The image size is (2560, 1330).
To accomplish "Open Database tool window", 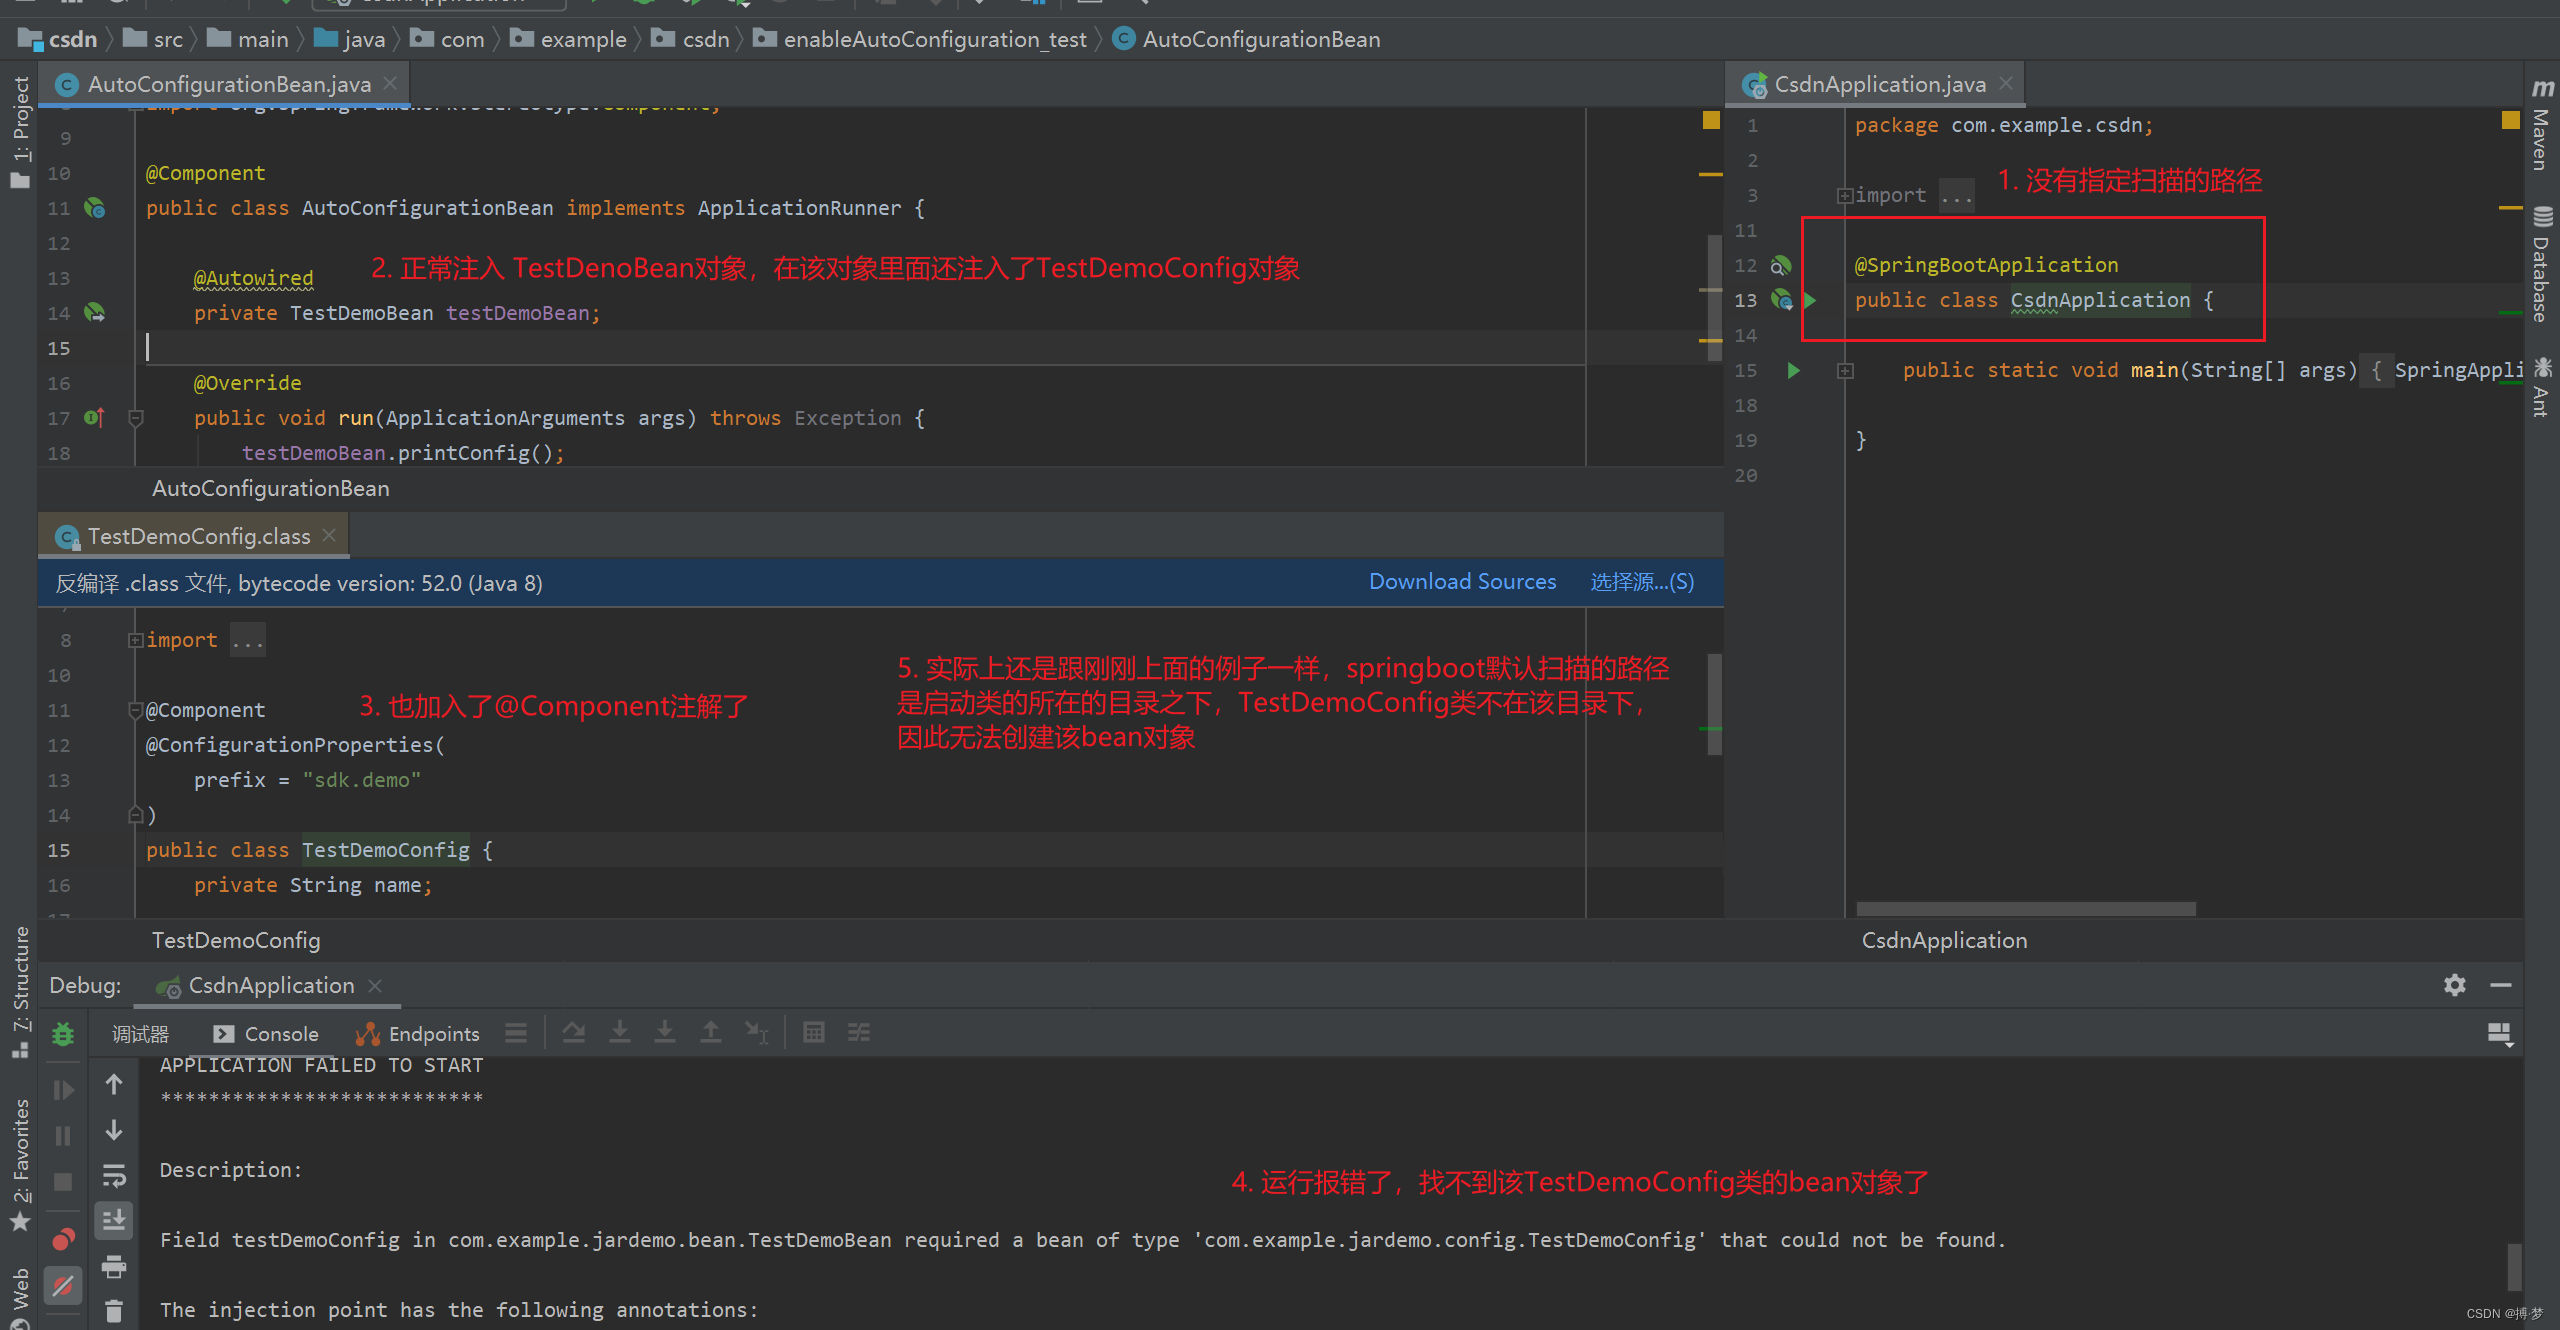I will [x=2541, y=265].
